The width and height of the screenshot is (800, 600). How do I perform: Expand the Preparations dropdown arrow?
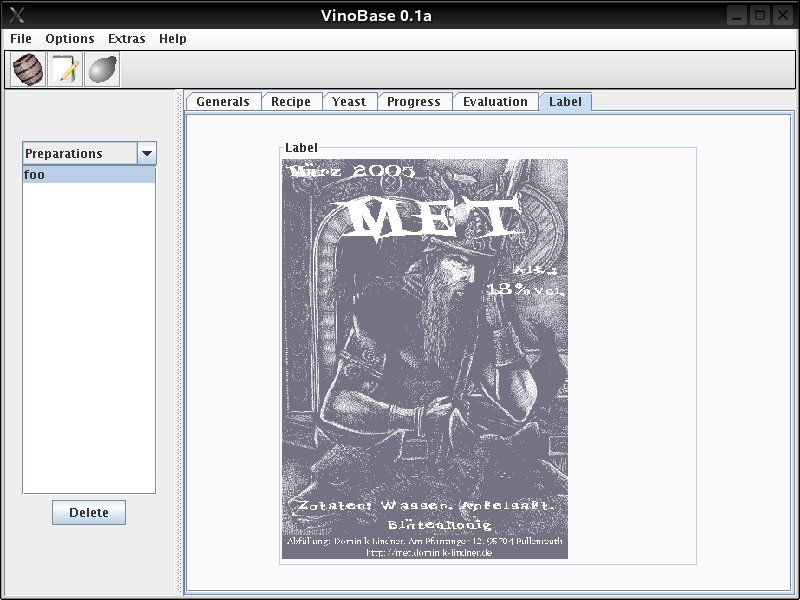[146, 154]
